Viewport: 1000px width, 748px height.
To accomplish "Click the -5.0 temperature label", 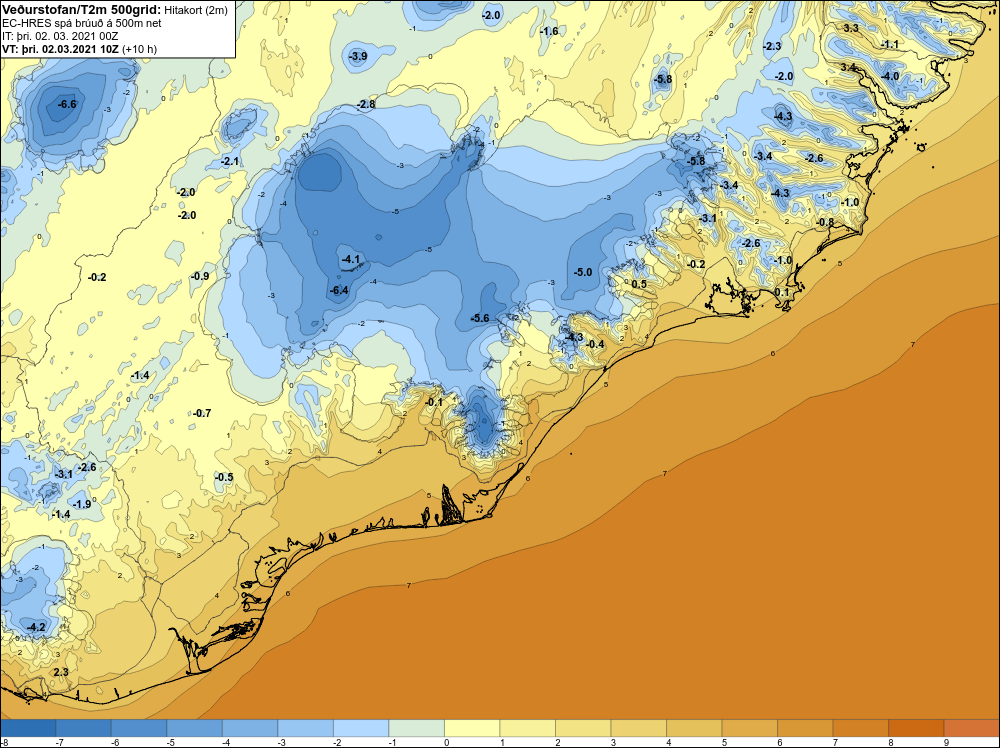I will pyautogui.click(x=583, y=272).
